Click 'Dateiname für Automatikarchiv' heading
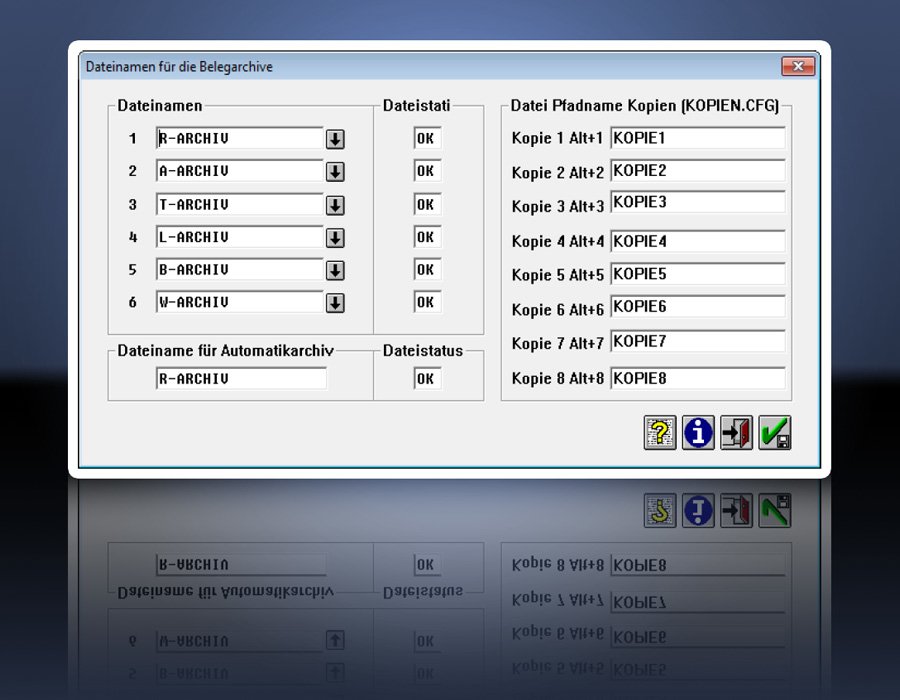The width and height of the screenshot is (900, 700). (226, 351)
